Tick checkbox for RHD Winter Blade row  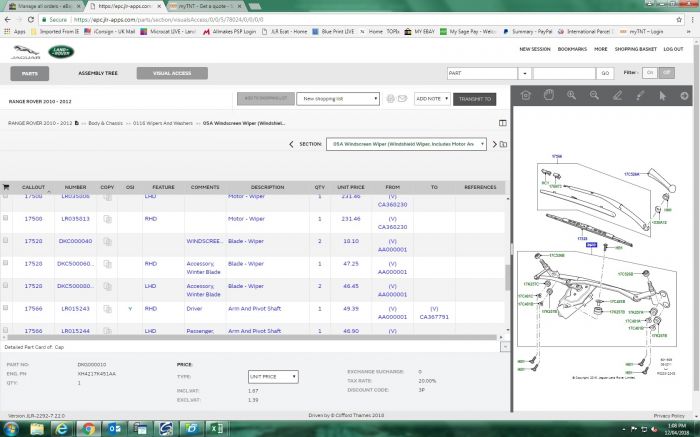coord(5,263)
